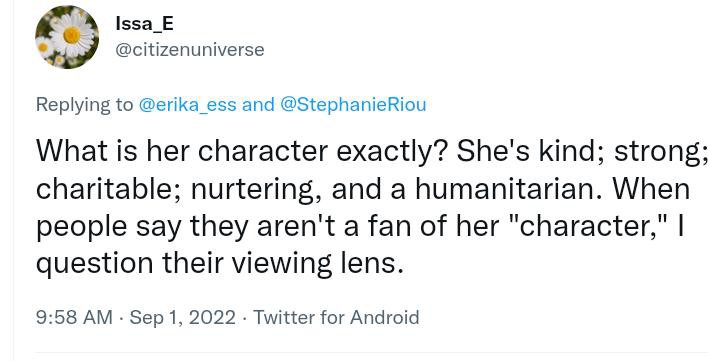Image resolution: width=708 pixels, height=362 pixels.
Task: Open the daisy flower profile avatar
Action: [x=67, y=37]
